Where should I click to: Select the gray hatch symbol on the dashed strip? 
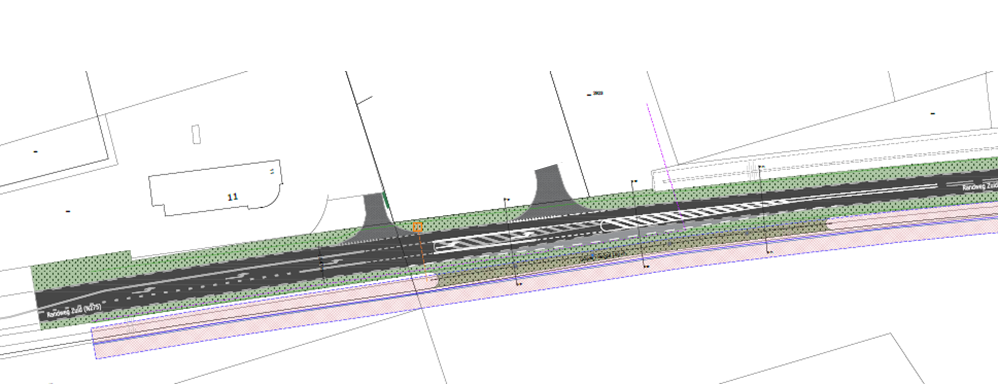[x=752, y=170]
